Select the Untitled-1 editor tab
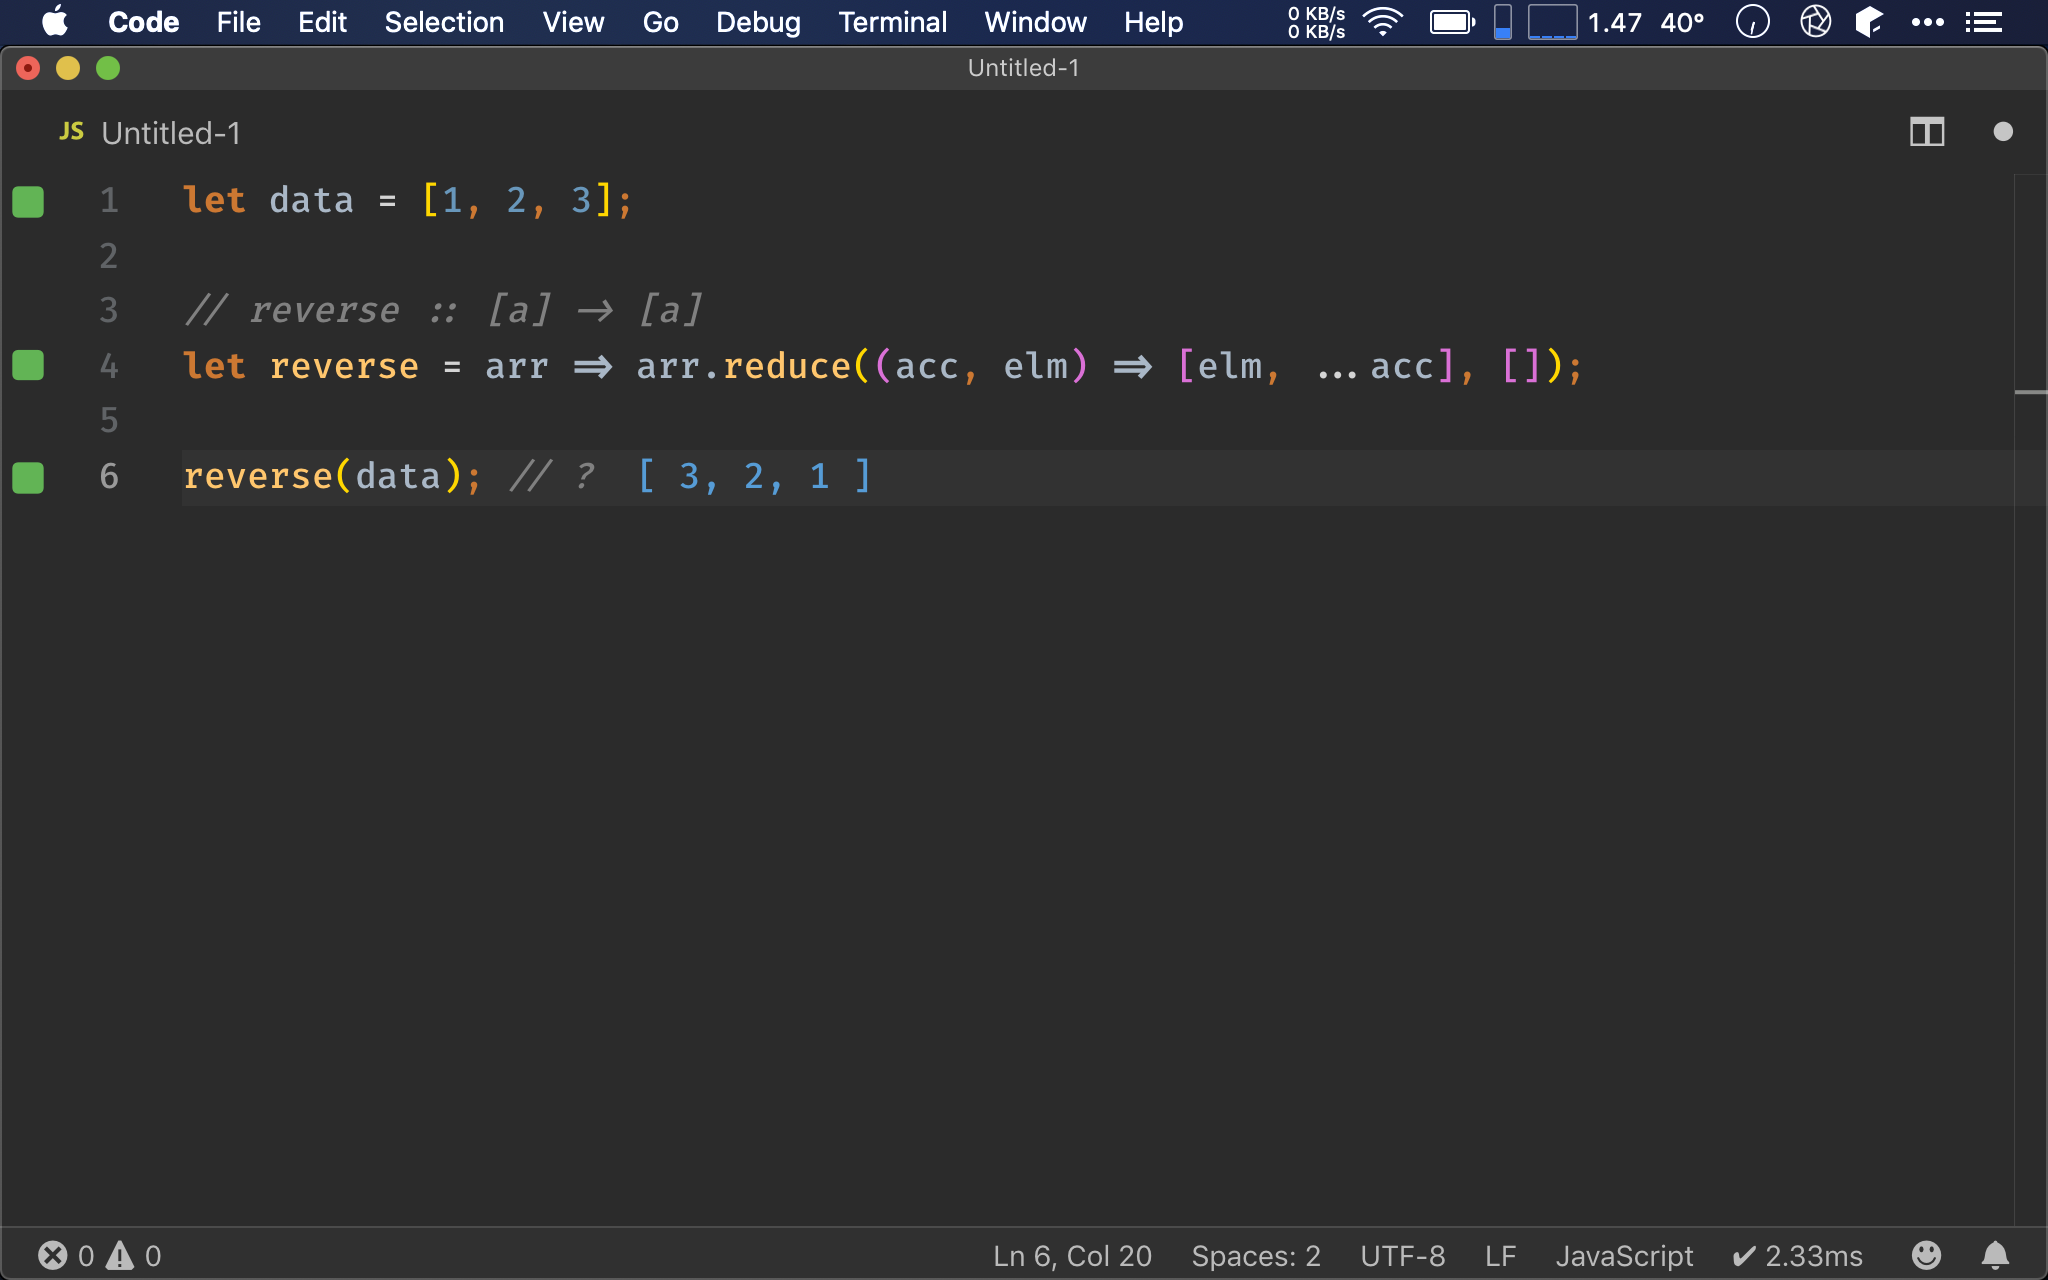 coord(151,133)
